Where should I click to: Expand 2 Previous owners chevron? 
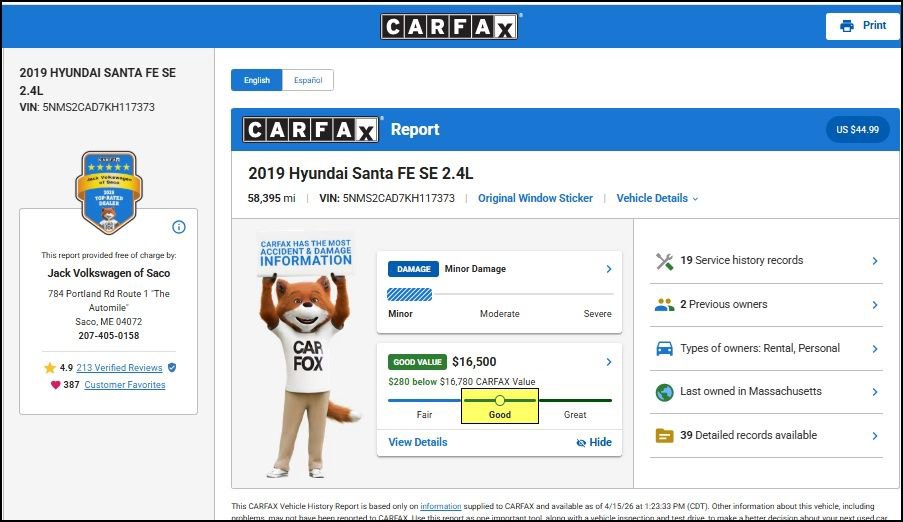coord(875,305)
